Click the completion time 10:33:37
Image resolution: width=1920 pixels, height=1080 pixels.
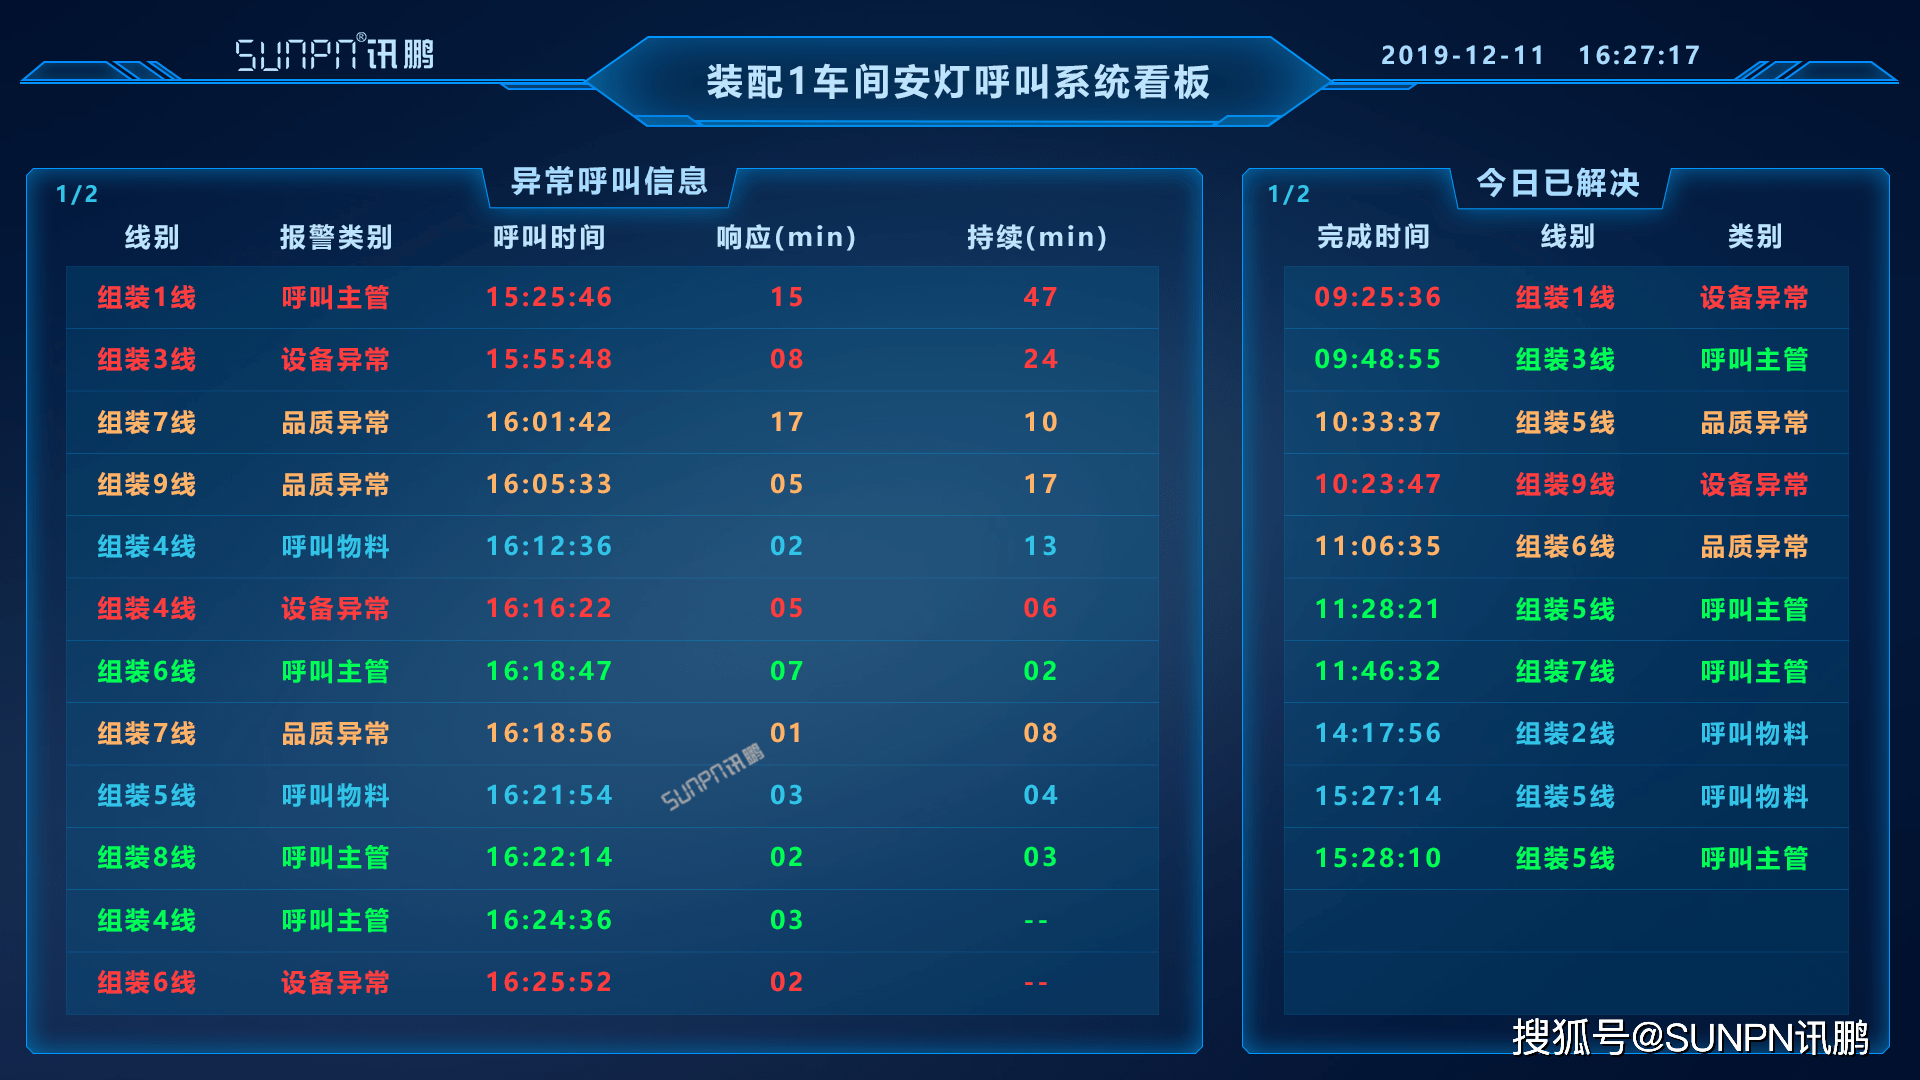(1378, 422)
